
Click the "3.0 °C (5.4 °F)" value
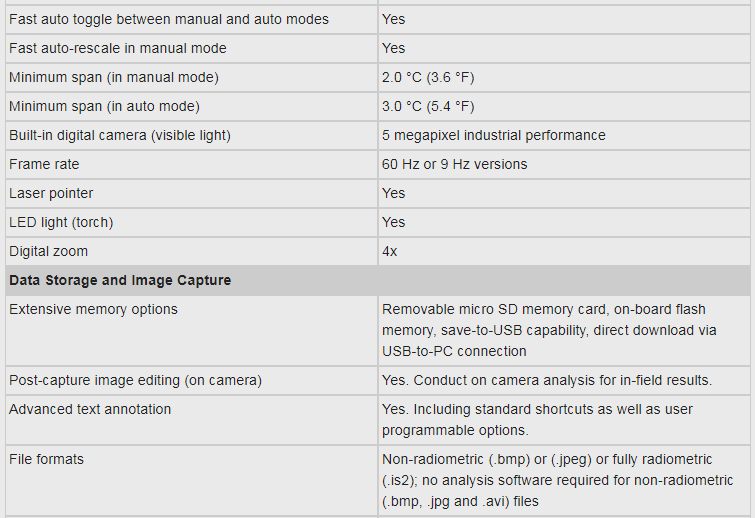(428, 106)
